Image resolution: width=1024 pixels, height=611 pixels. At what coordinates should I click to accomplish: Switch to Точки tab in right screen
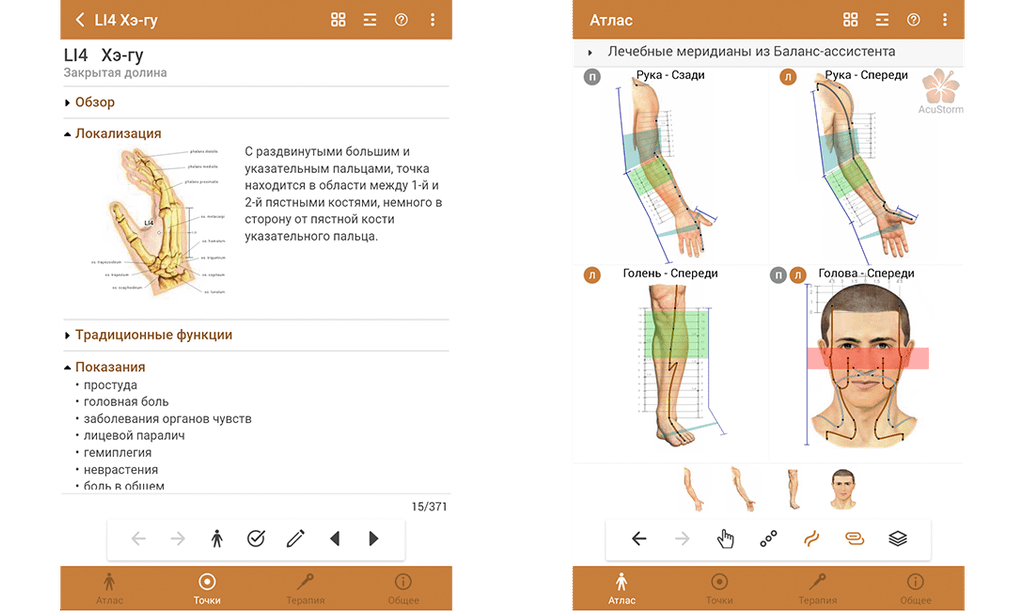point(719,588)
